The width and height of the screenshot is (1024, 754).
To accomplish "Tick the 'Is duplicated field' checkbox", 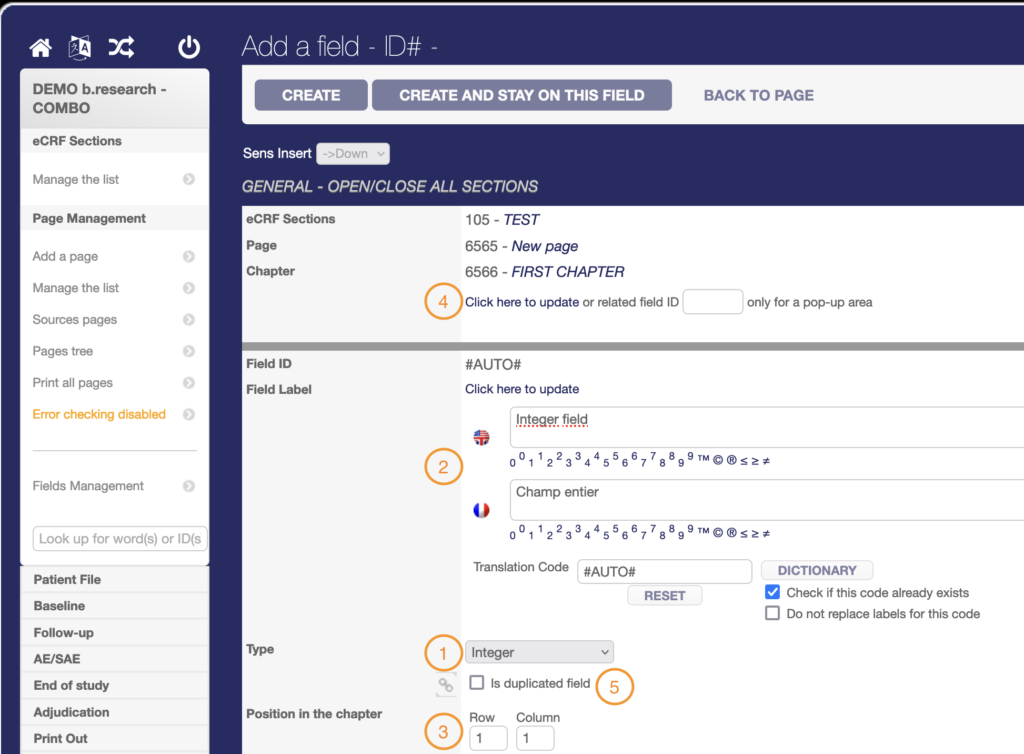I will coord(477,683).
